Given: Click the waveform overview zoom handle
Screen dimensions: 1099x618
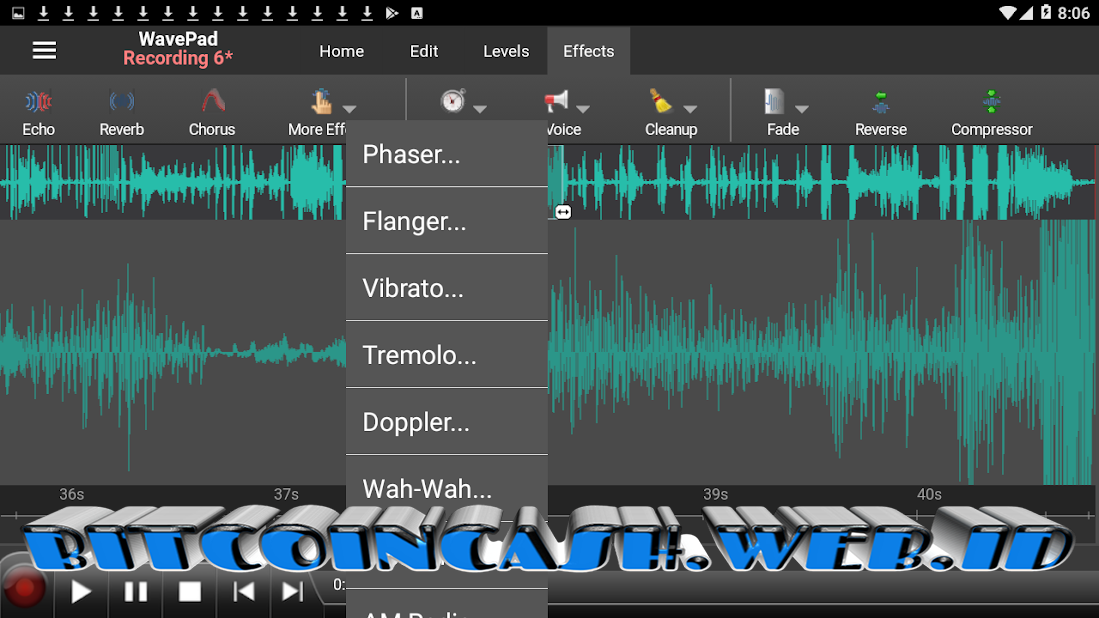Looking at the screenshot, I should tap(563, 212).
